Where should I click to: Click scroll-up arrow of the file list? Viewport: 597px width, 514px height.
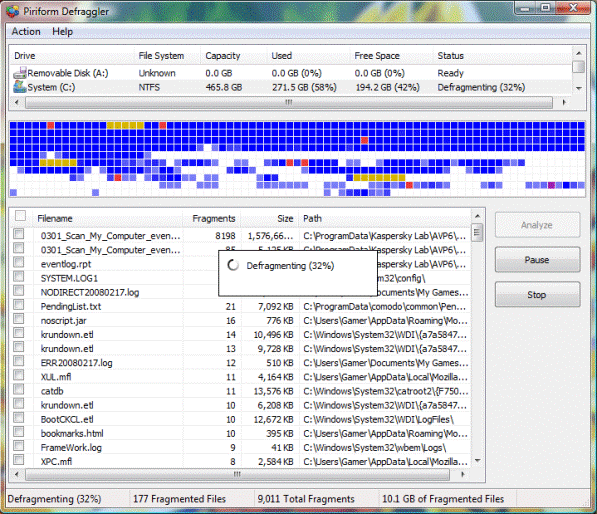477,217
